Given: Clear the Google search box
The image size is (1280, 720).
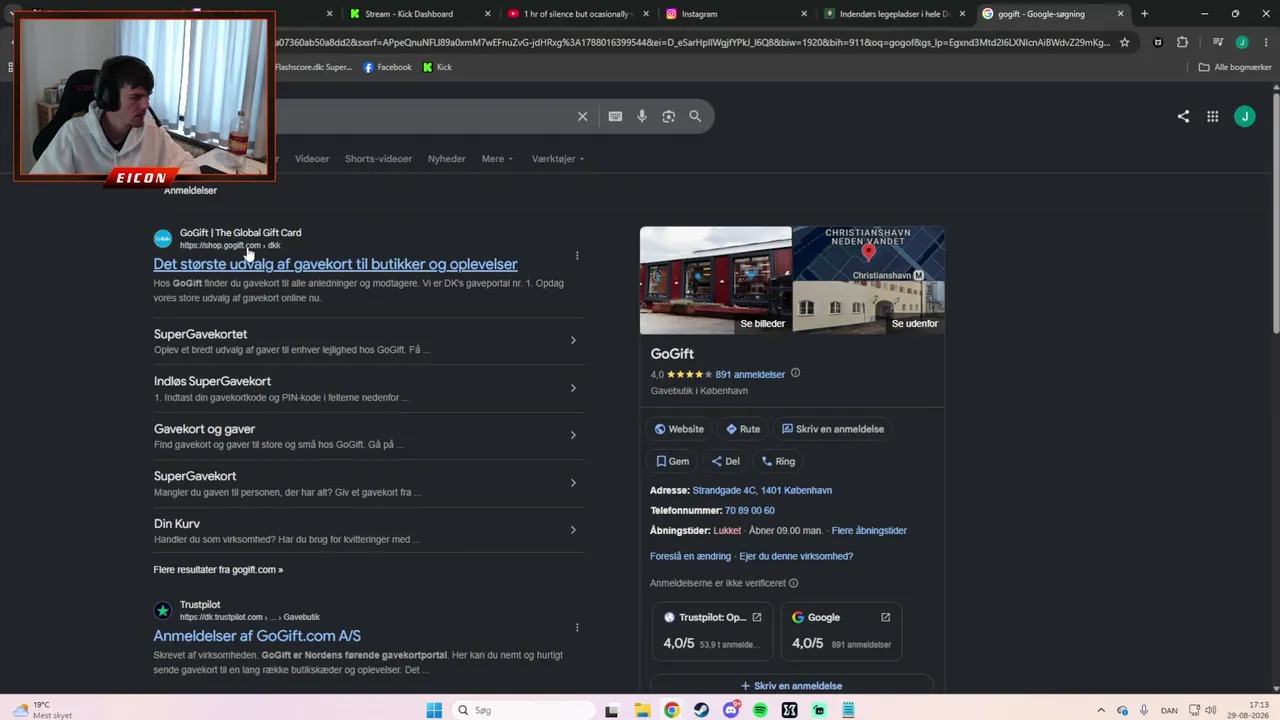Looking at the screenshot, I should [582, 116].
